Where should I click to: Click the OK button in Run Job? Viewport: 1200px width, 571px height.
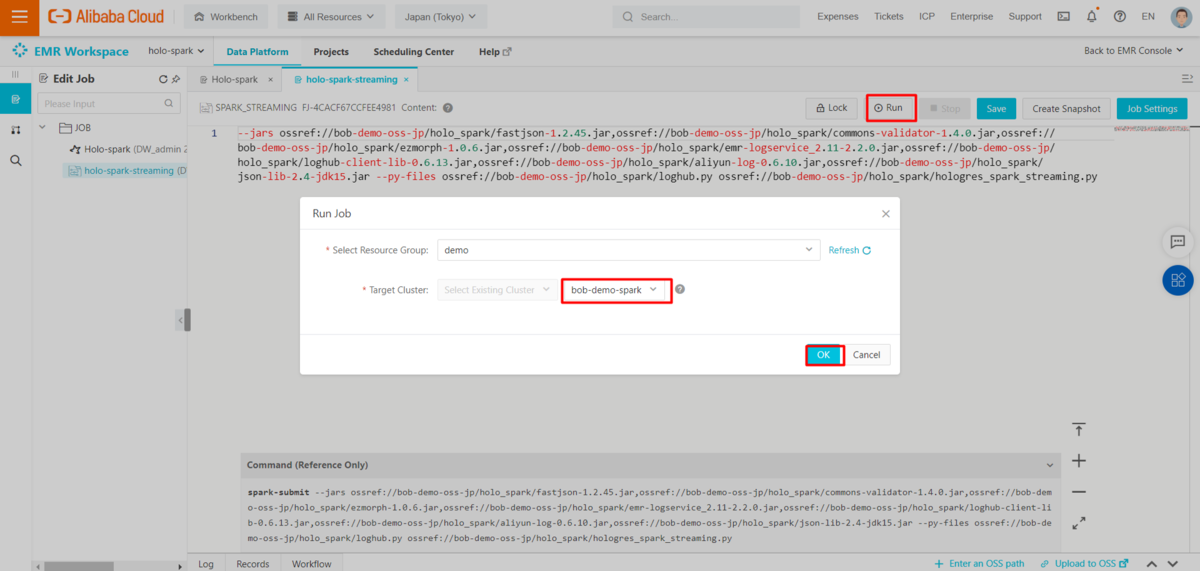coord(824,355)
